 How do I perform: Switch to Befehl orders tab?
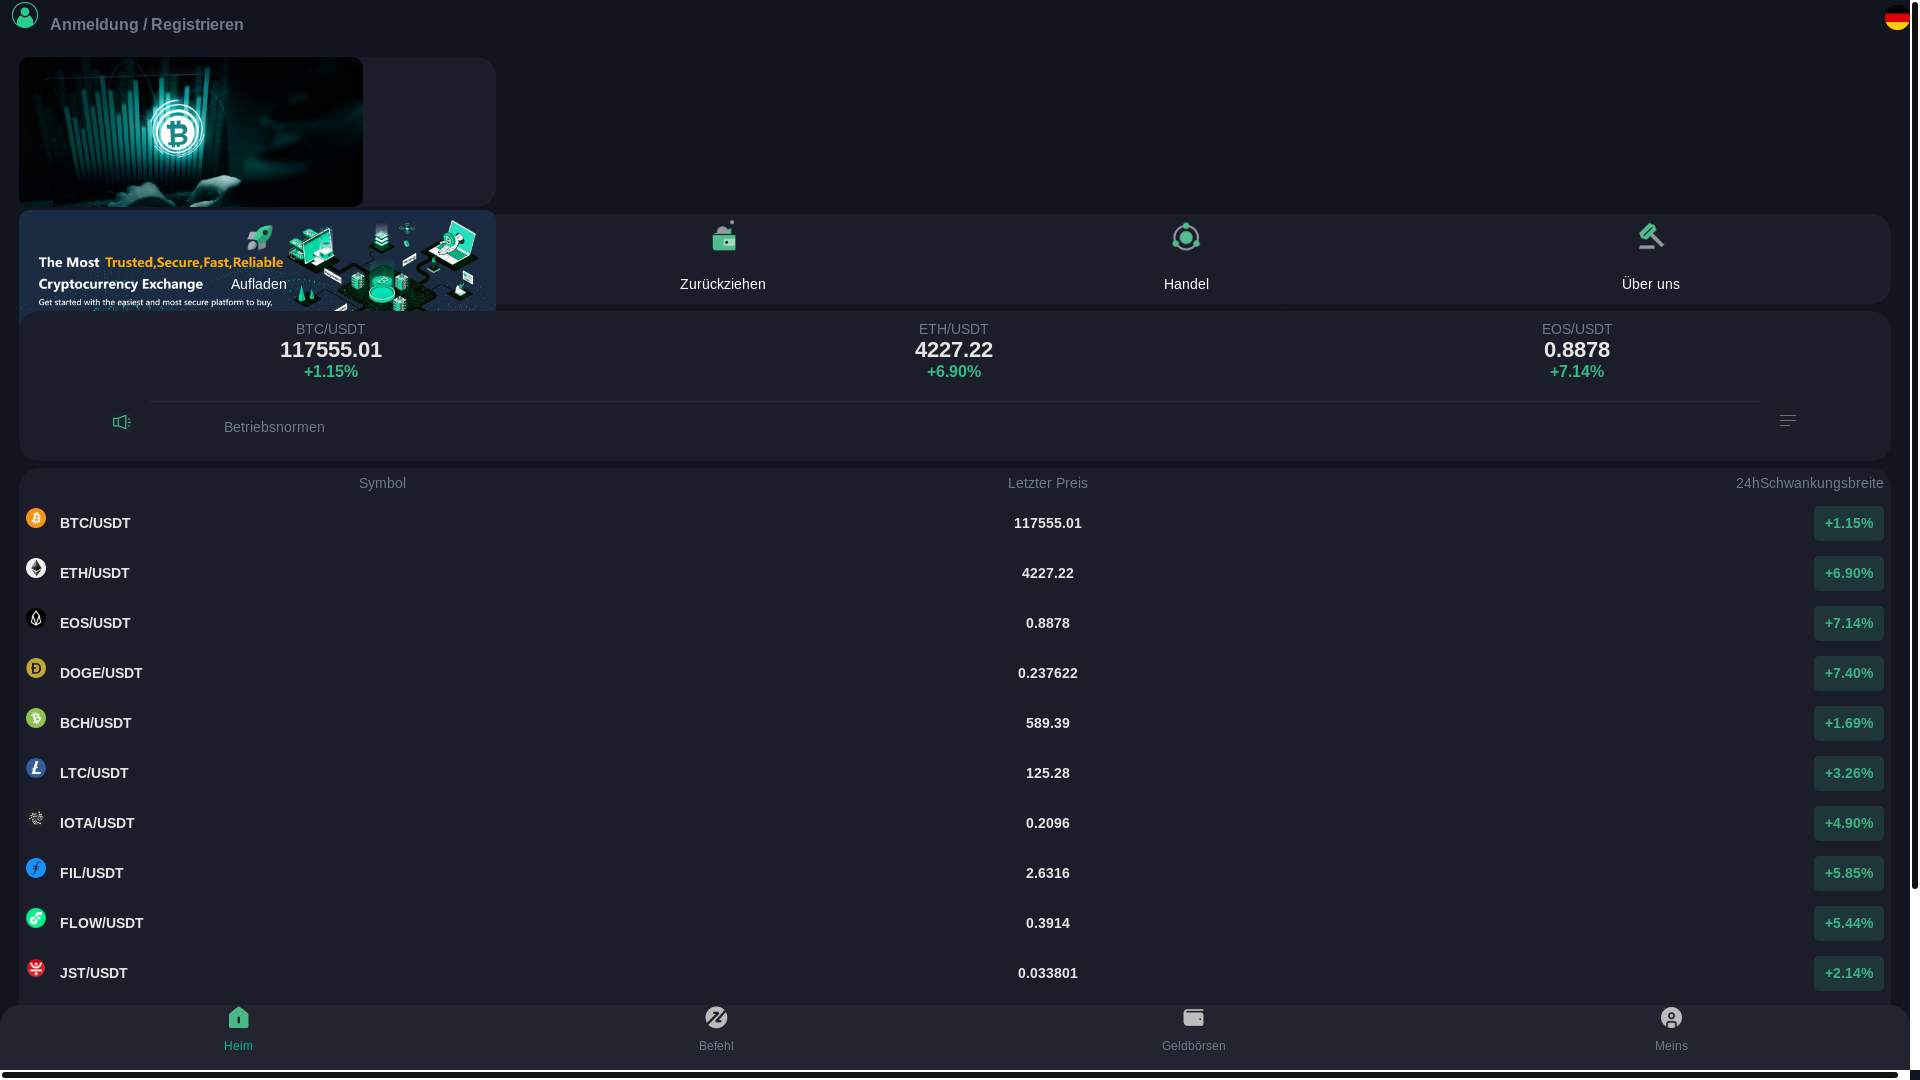pyautogui.click(x=716, y=1030)
